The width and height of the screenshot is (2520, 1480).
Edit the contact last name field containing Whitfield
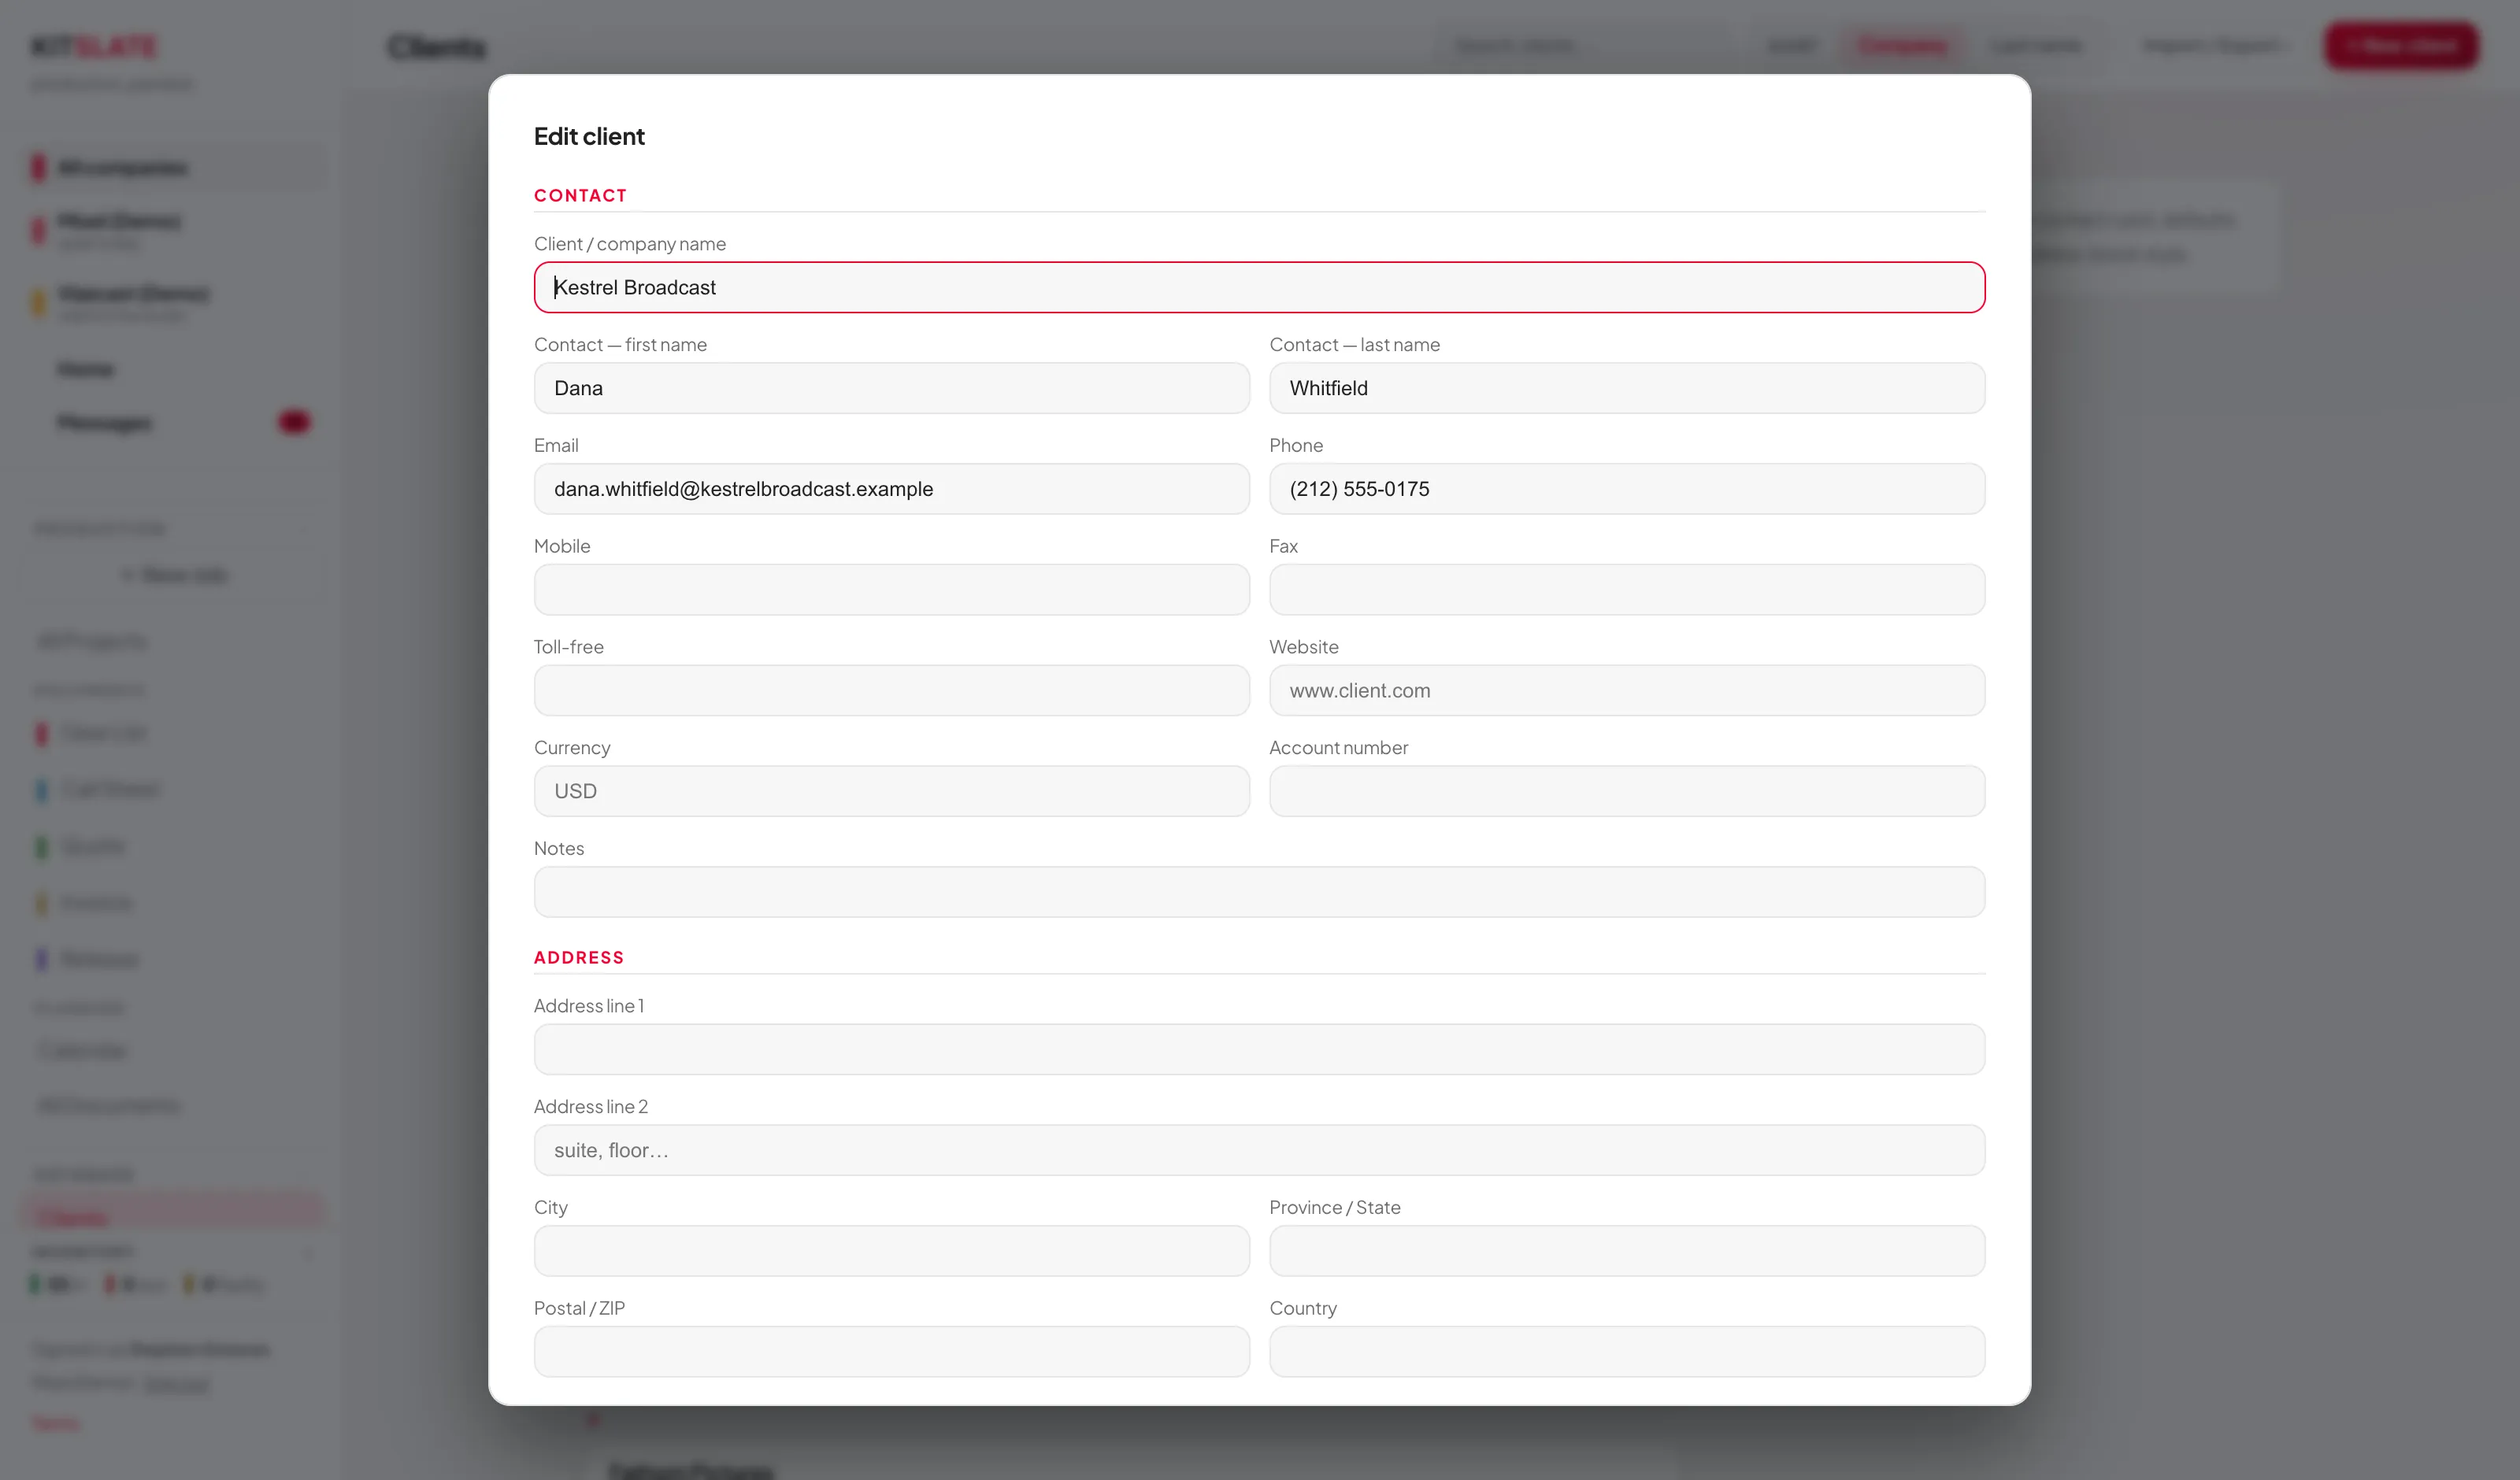[1627, 388]
